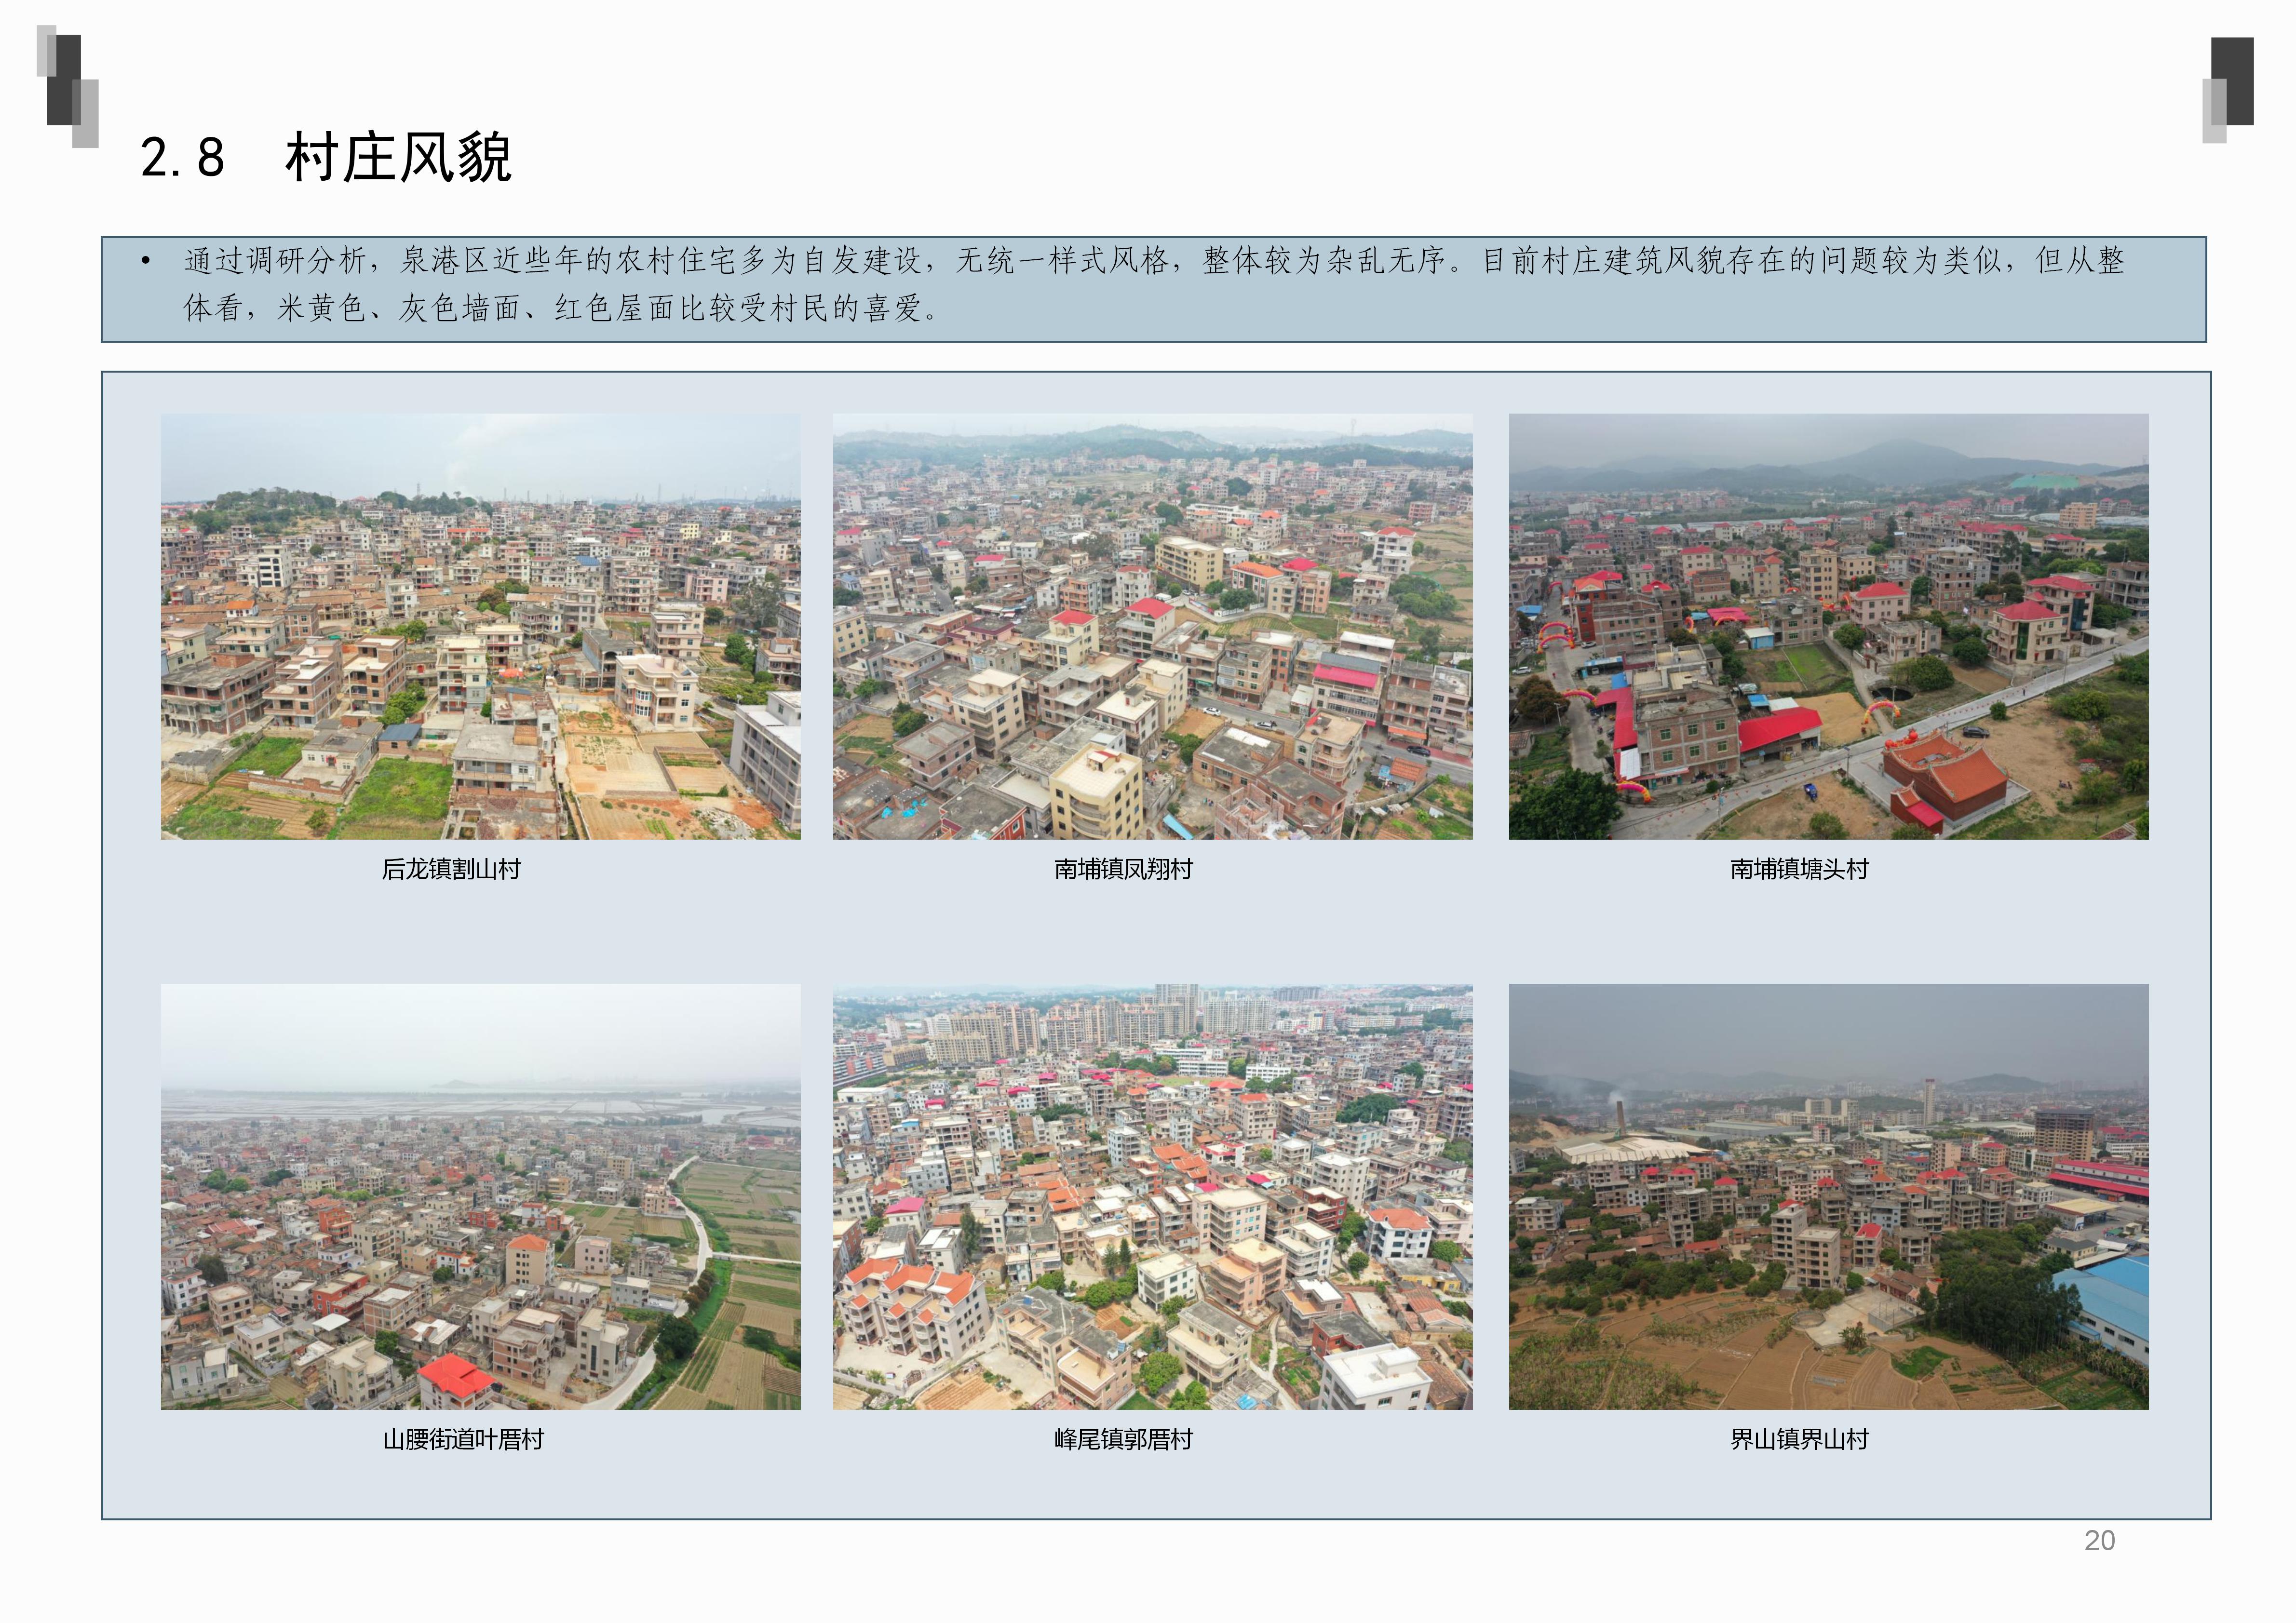Image resolution: width=2296 pixels, height=1623 pixels.
Task: Click the 界山镇界山村 aerial photo
Action: tap(1828, 1196)
